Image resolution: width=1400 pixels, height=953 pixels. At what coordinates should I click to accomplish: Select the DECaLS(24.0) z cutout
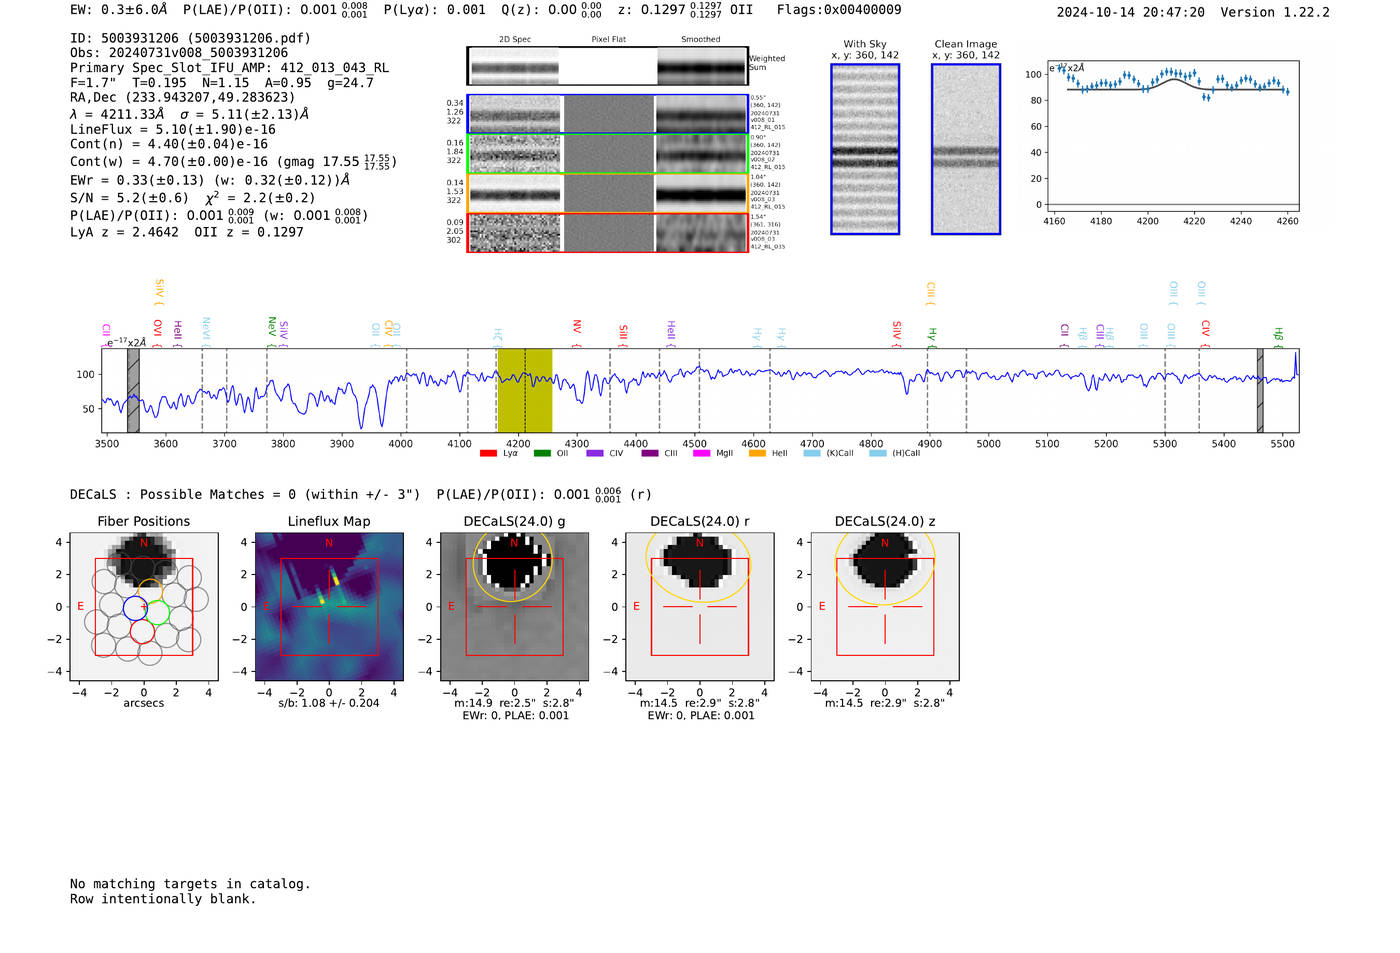point(885,606)
